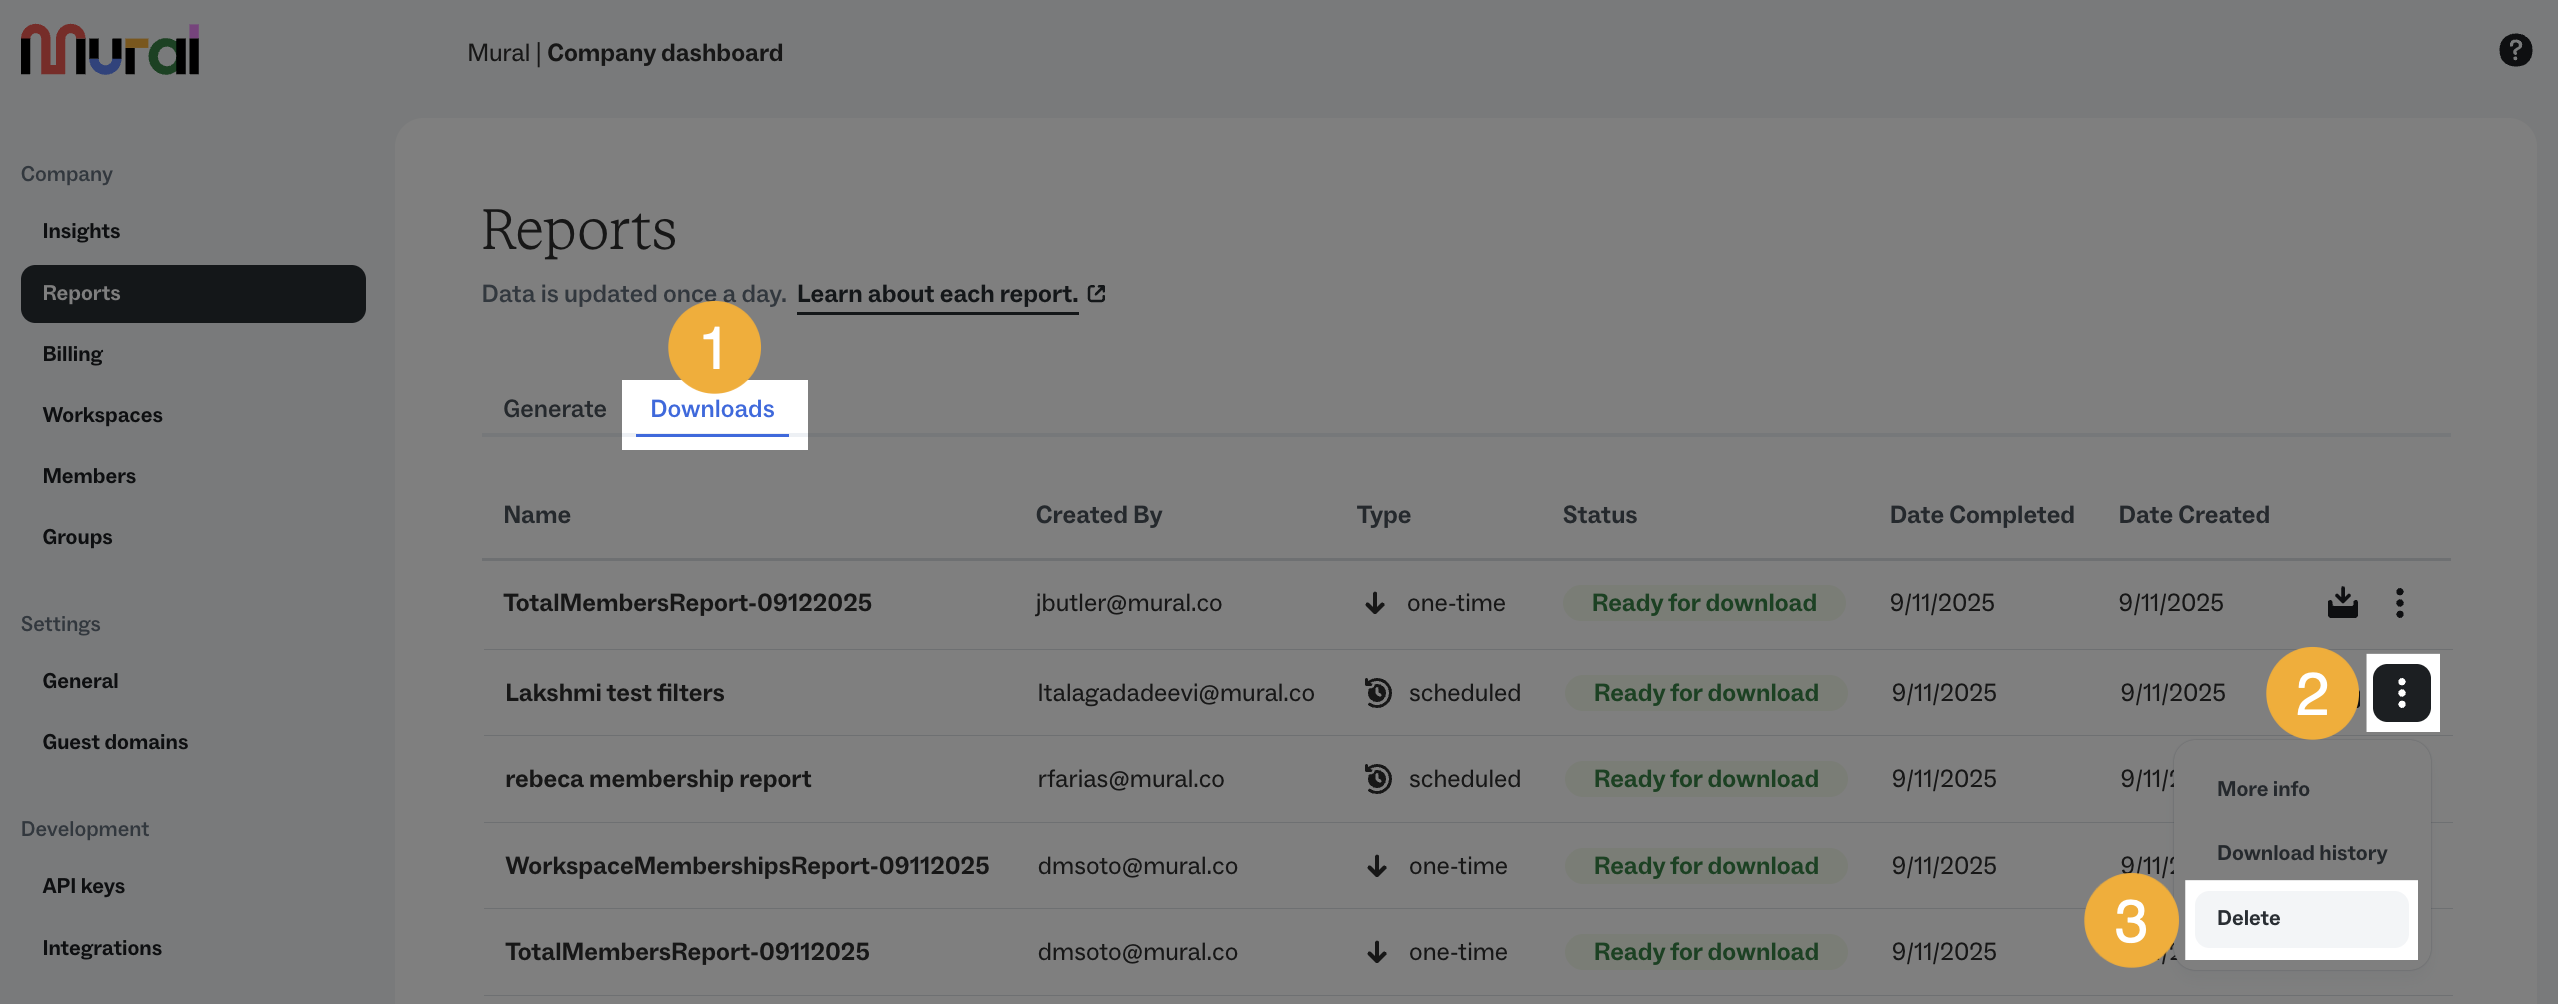
Task: Click the one-time arrow icon for WorkspaceMembershipsReport-09112025
Action: coord(1377,866)
